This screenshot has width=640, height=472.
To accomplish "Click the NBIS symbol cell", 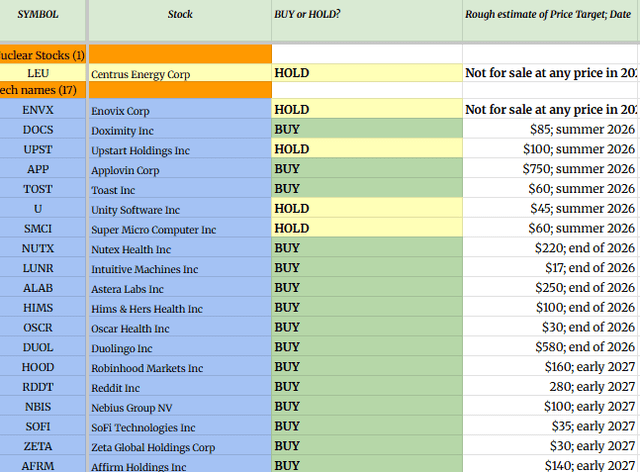I will tap(42, 406).
